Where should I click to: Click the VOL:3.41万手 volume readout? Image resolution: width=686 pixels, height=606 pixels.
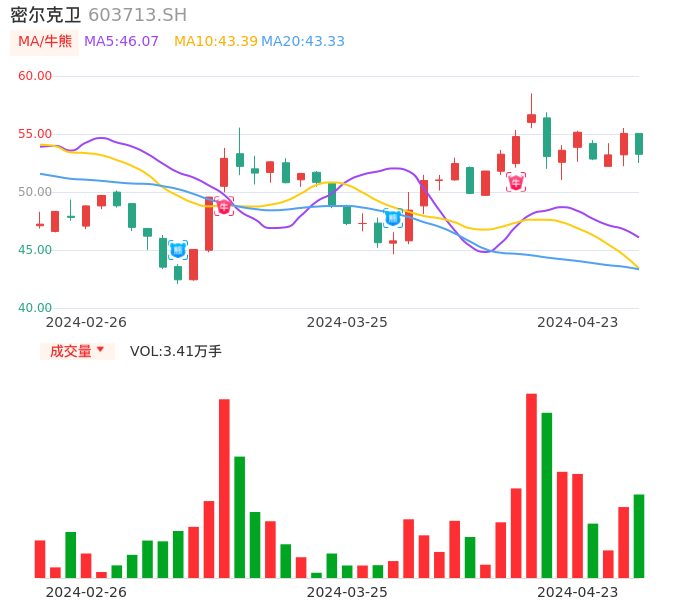[176, 351]
